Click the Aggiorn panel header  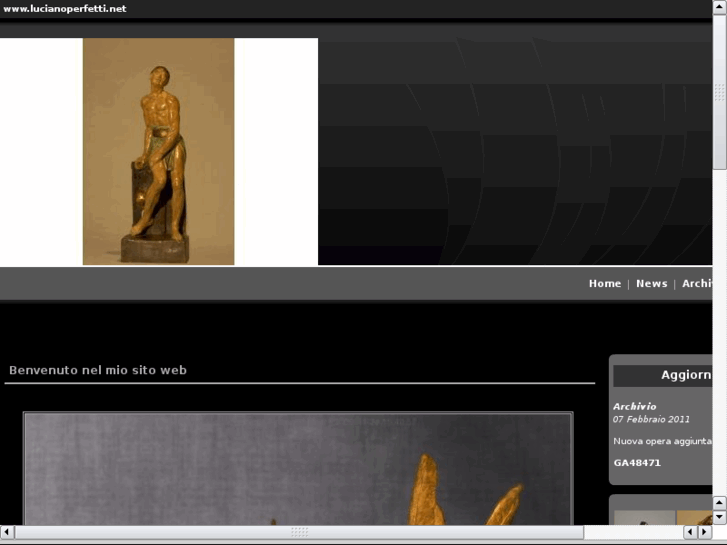(x=663, y=375)
